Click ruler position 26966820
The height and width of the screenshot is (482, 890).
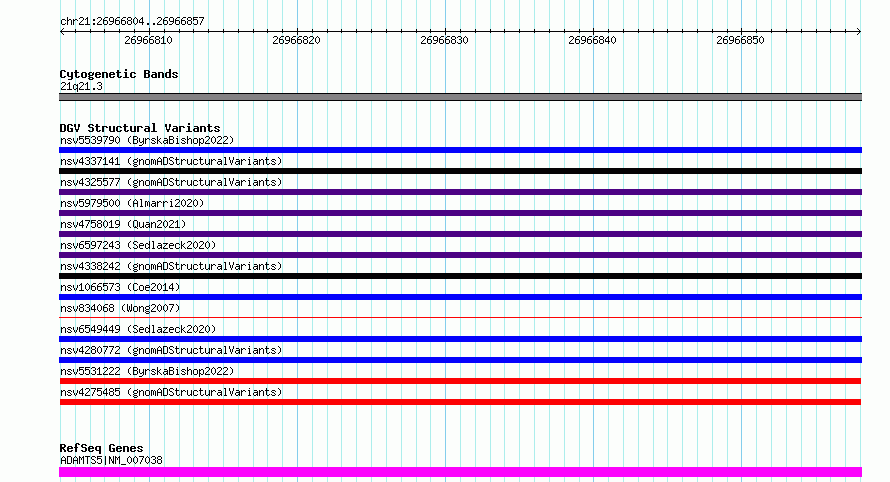296,40
